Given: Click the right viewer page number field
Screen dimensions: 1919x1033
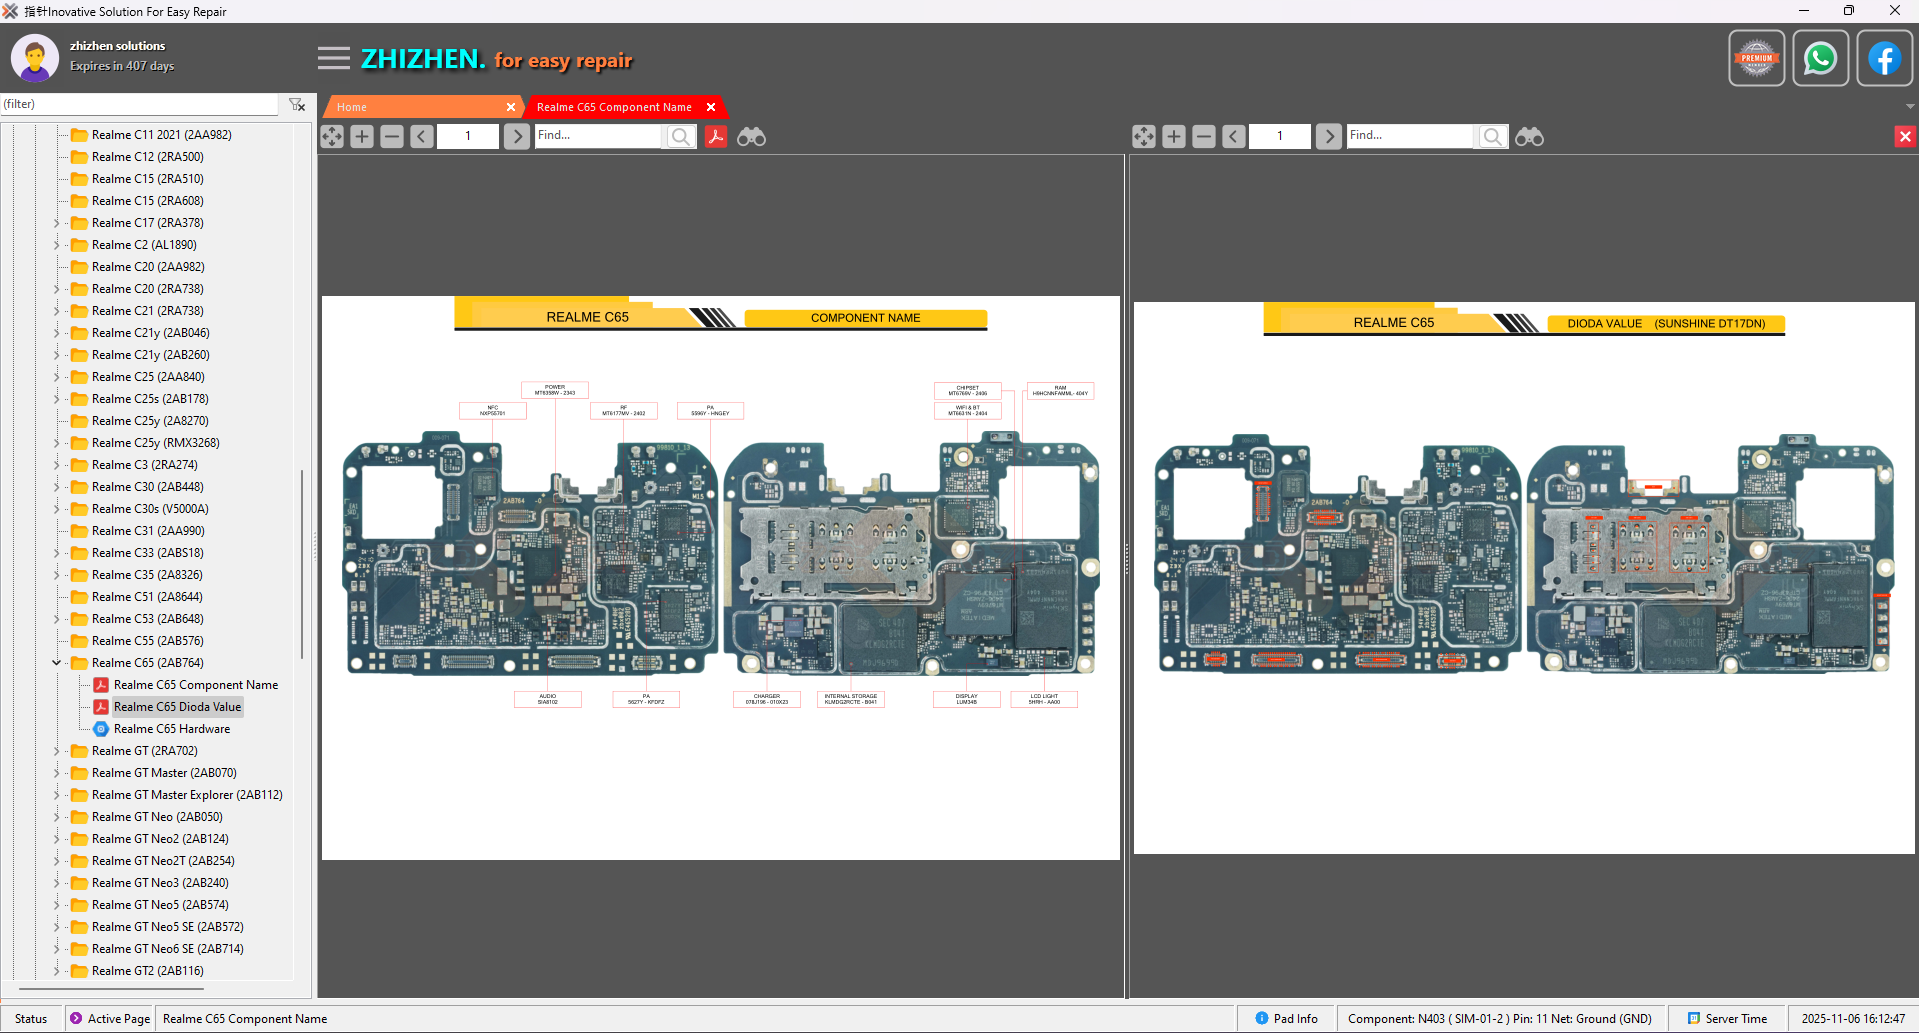Looking at the screenshot, I should point(1280,136).
